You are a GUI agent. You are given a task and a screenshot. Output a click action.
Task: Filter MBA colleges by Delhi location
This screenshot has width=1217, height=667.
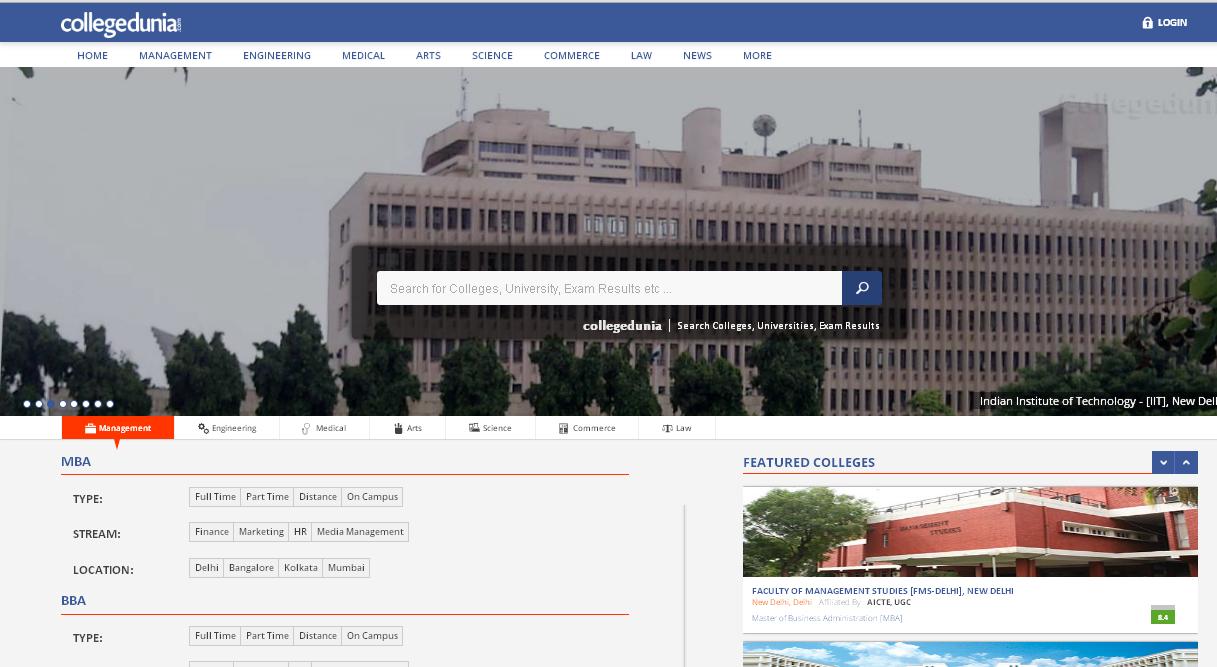(x=207, y=568)
